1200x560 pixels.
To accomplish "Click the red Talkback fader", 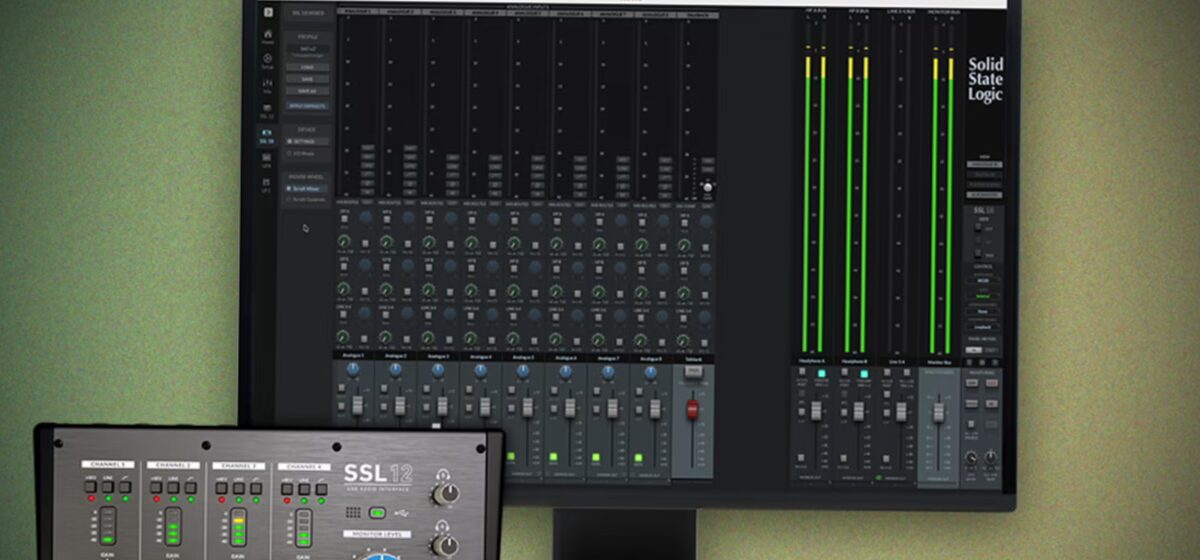I will click(693, 409).
